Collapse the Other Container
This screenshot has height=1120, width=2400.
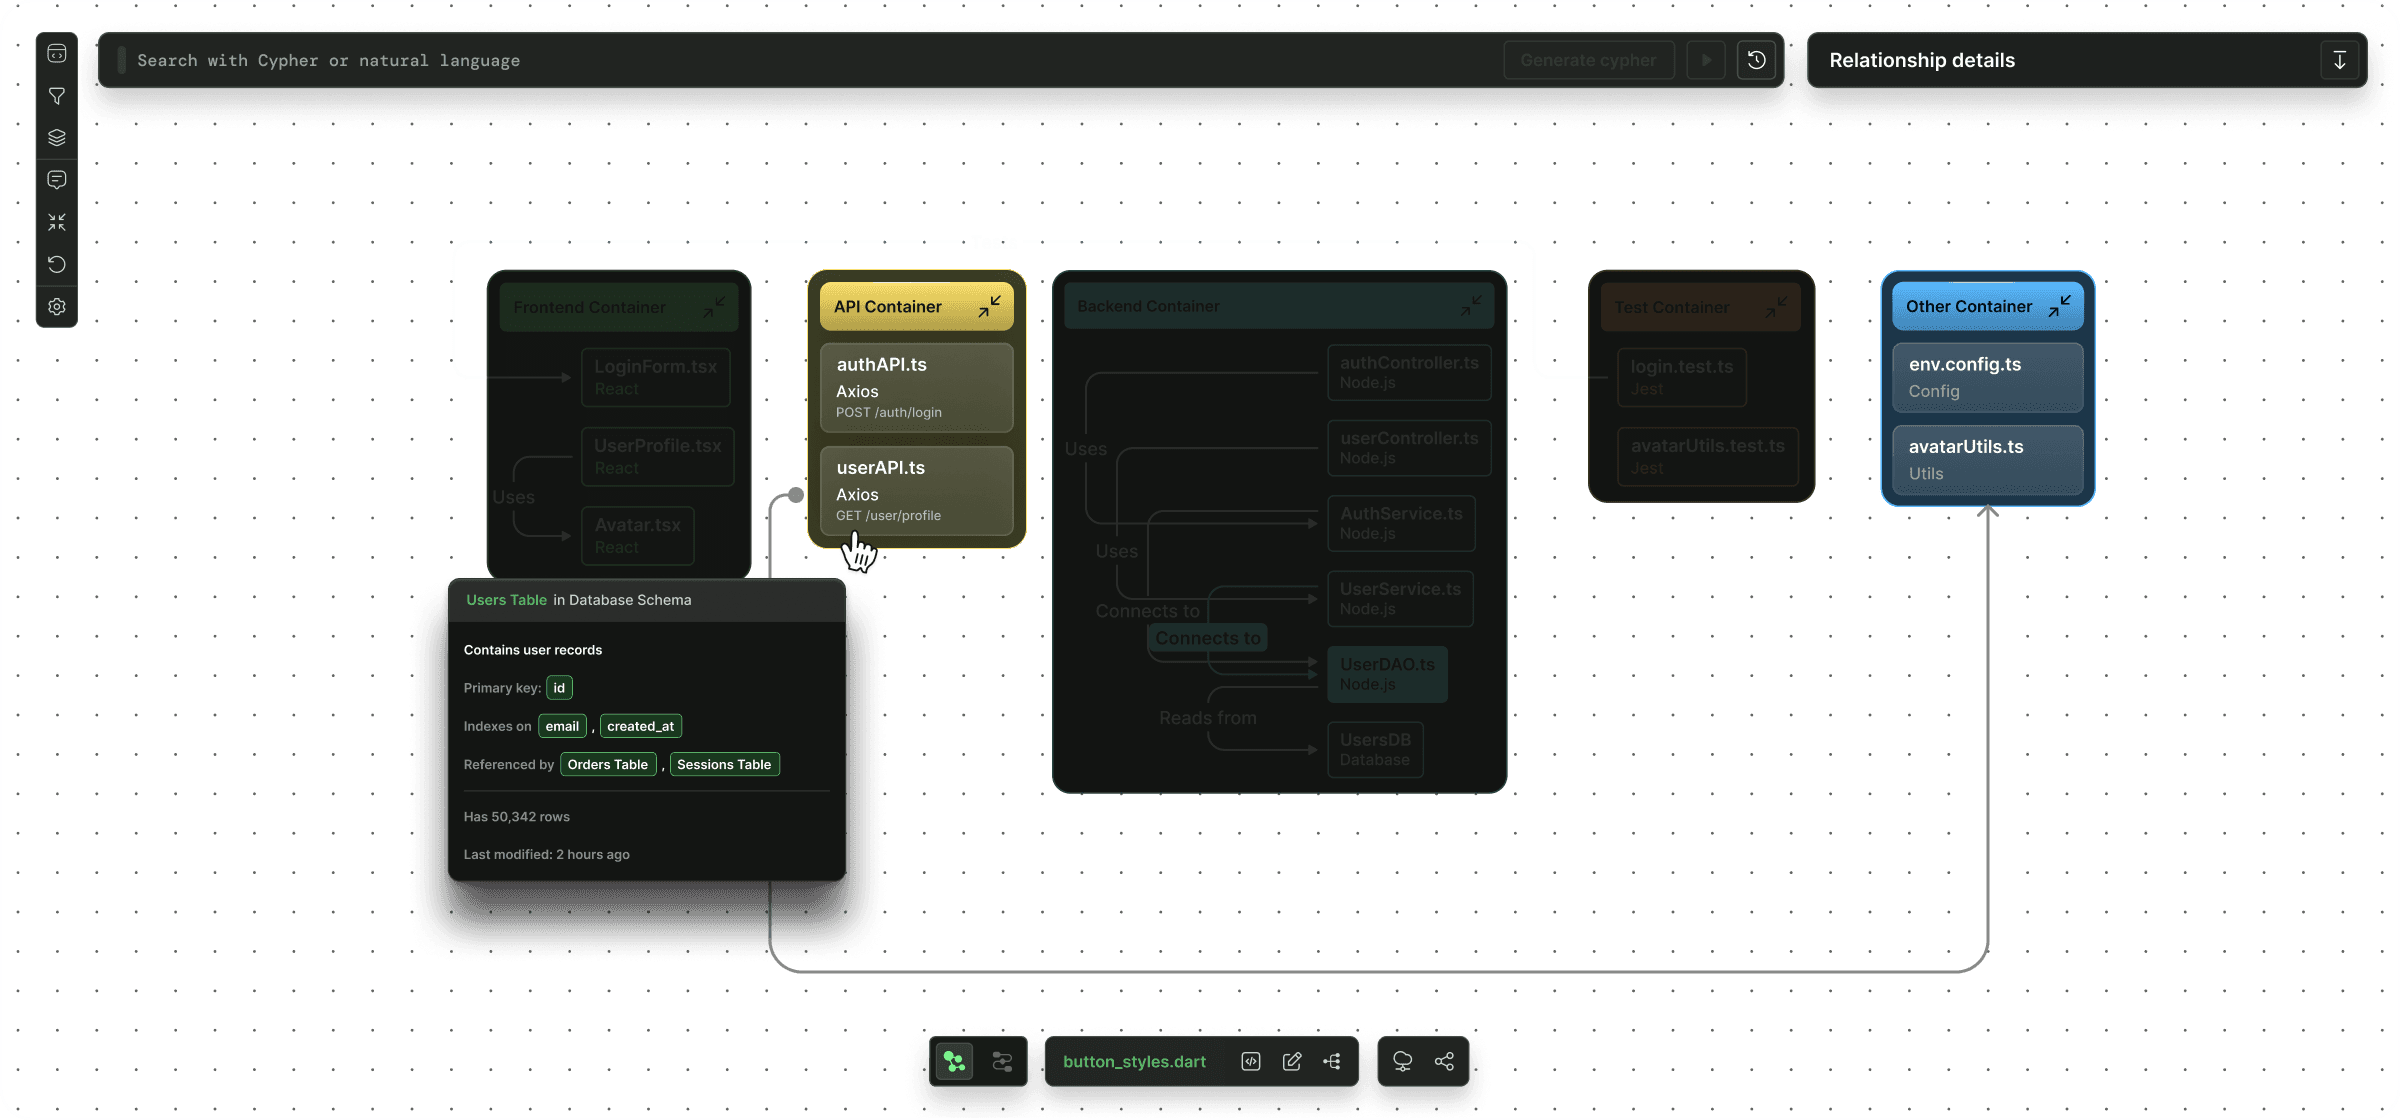(2059, 306)
